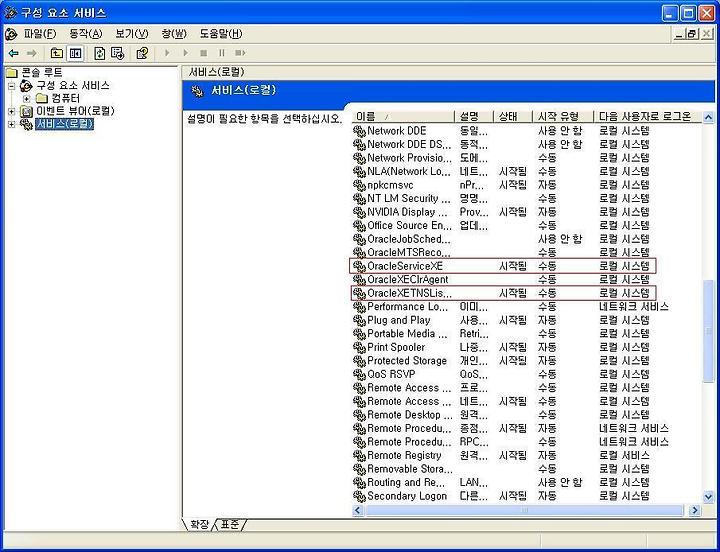Select 콘솔 루트 in the tree
The height and width of the screenshot is (552, 720).
pyautogui.click(x=42, y=73)
